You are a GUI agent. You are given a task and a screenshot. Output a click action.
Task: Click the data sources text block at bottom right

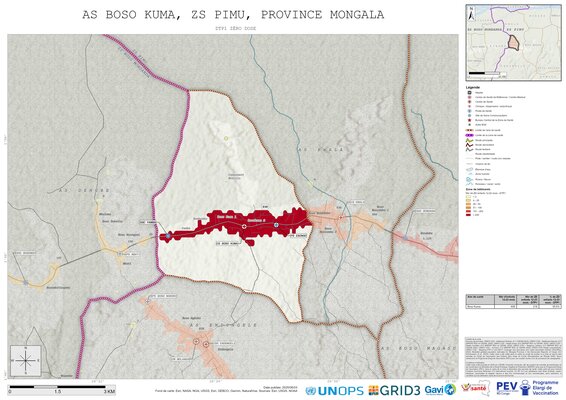tap(513, 357)
